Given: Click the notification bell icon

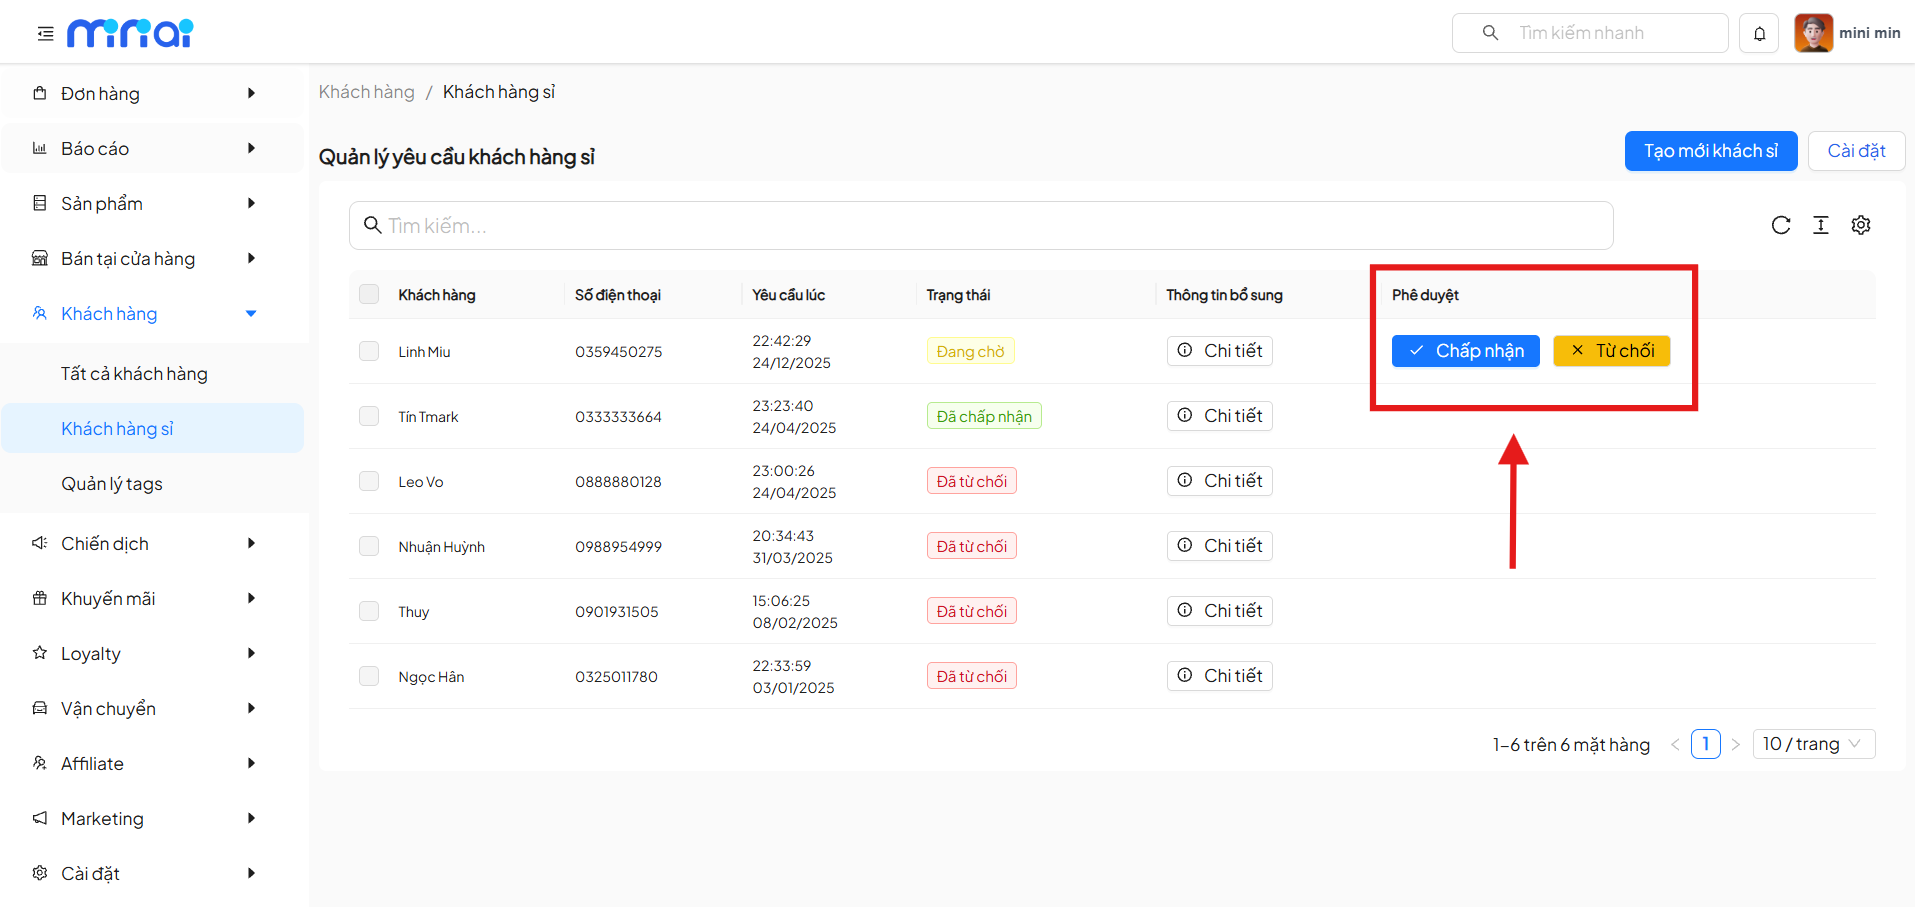Looking at the screenshot, I should point(1759,33).
